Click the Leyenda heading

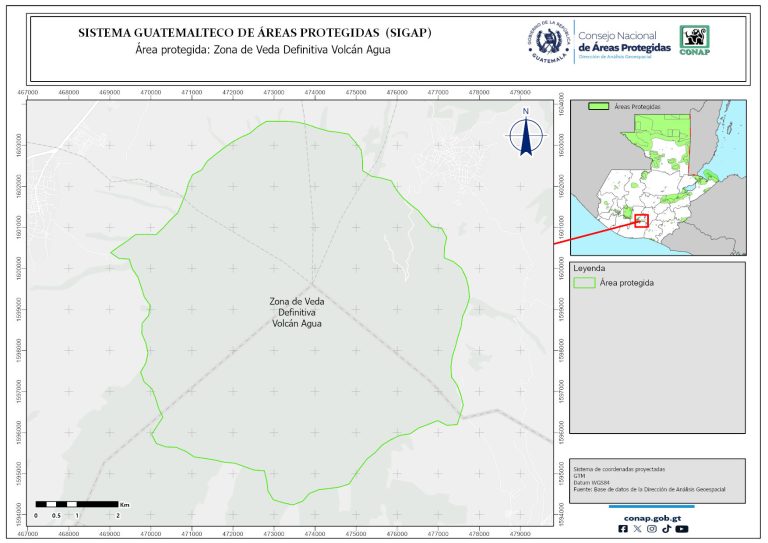(591, 268)
